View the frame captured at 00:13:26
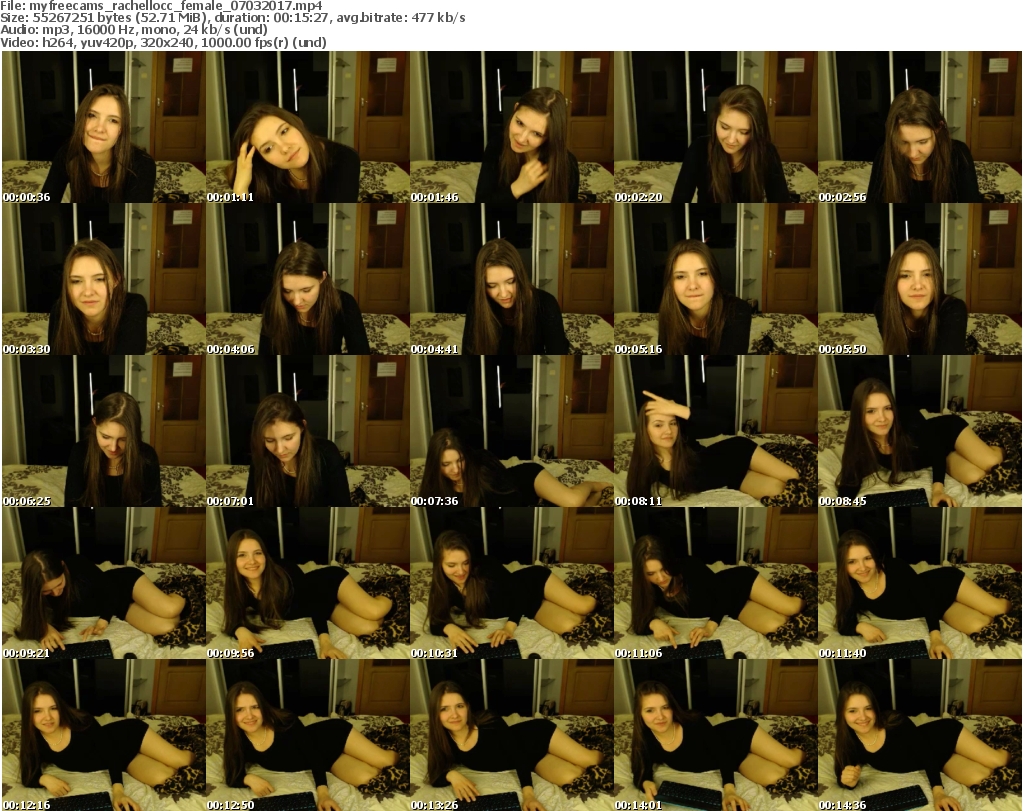 click(x=512, y=735)
